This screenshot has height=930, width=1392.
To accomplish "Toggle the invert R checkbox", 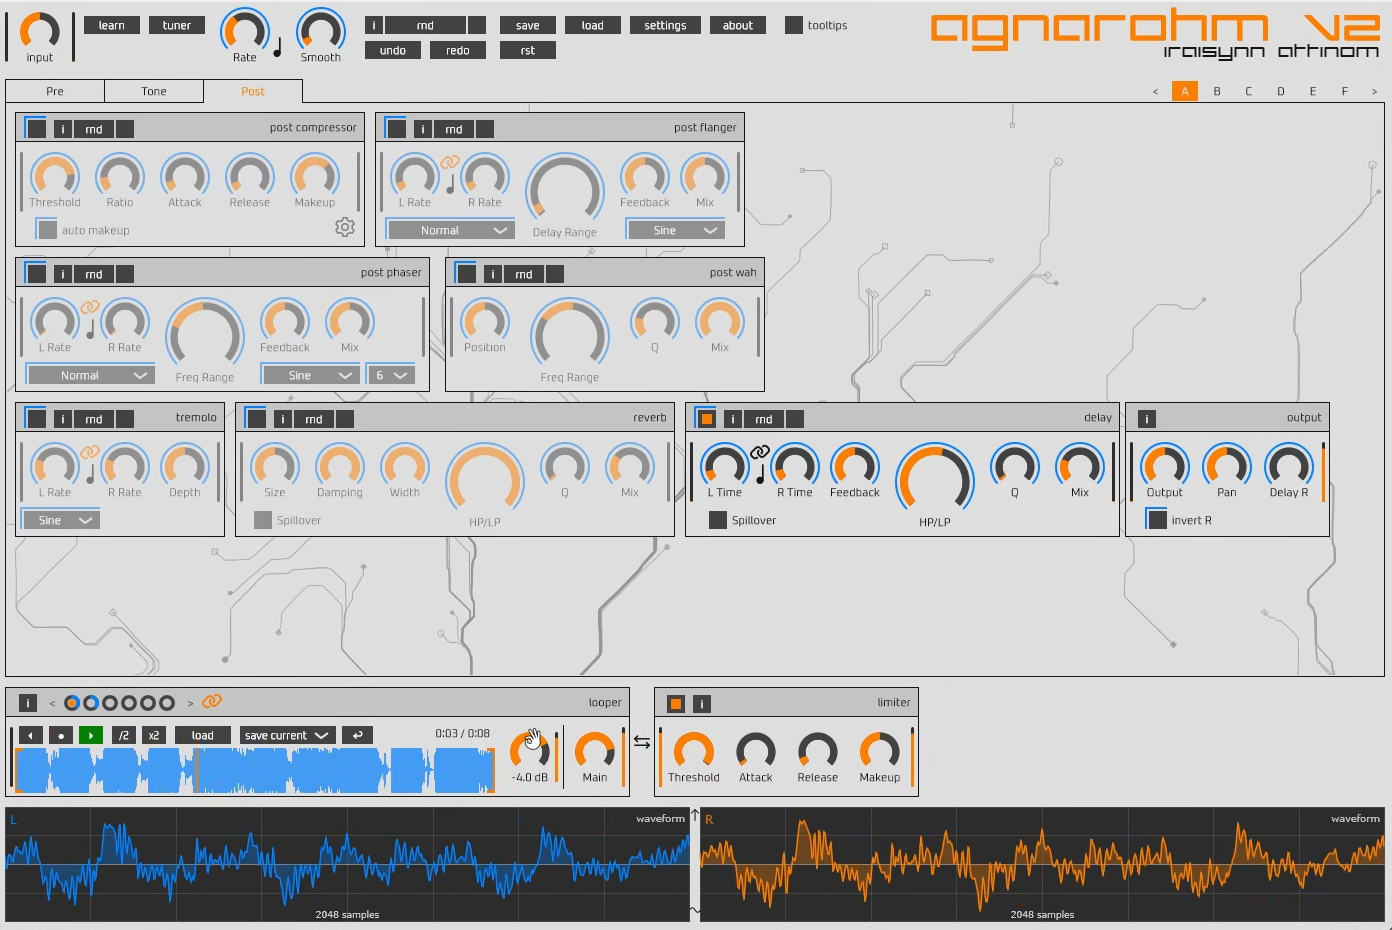I will point(1157,520).
